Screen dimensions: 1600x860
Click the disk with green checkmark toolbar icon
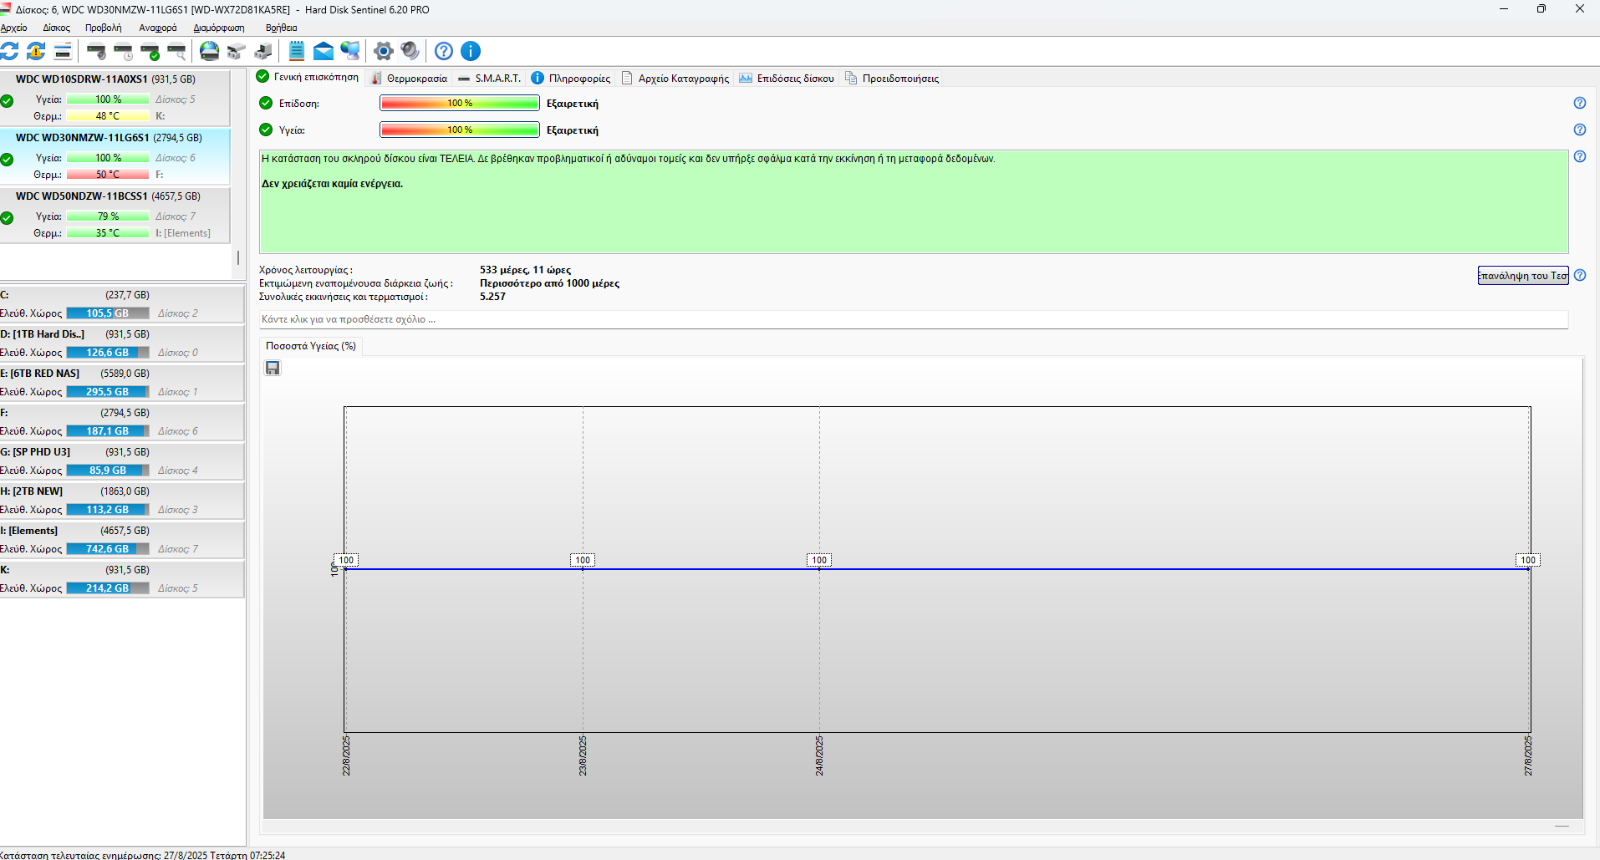coord(151,51)
